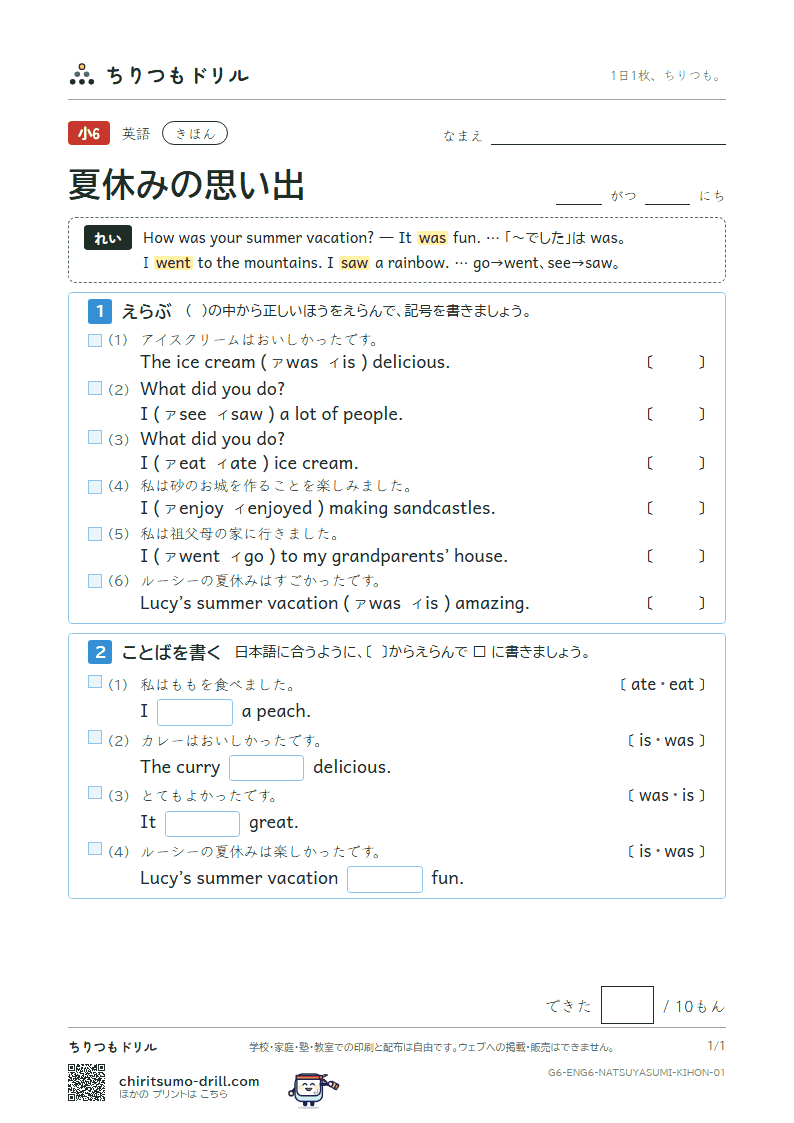Click the answer bracket for 'see / saw'
The image size is (794, 1123).
tap(676, 414)
